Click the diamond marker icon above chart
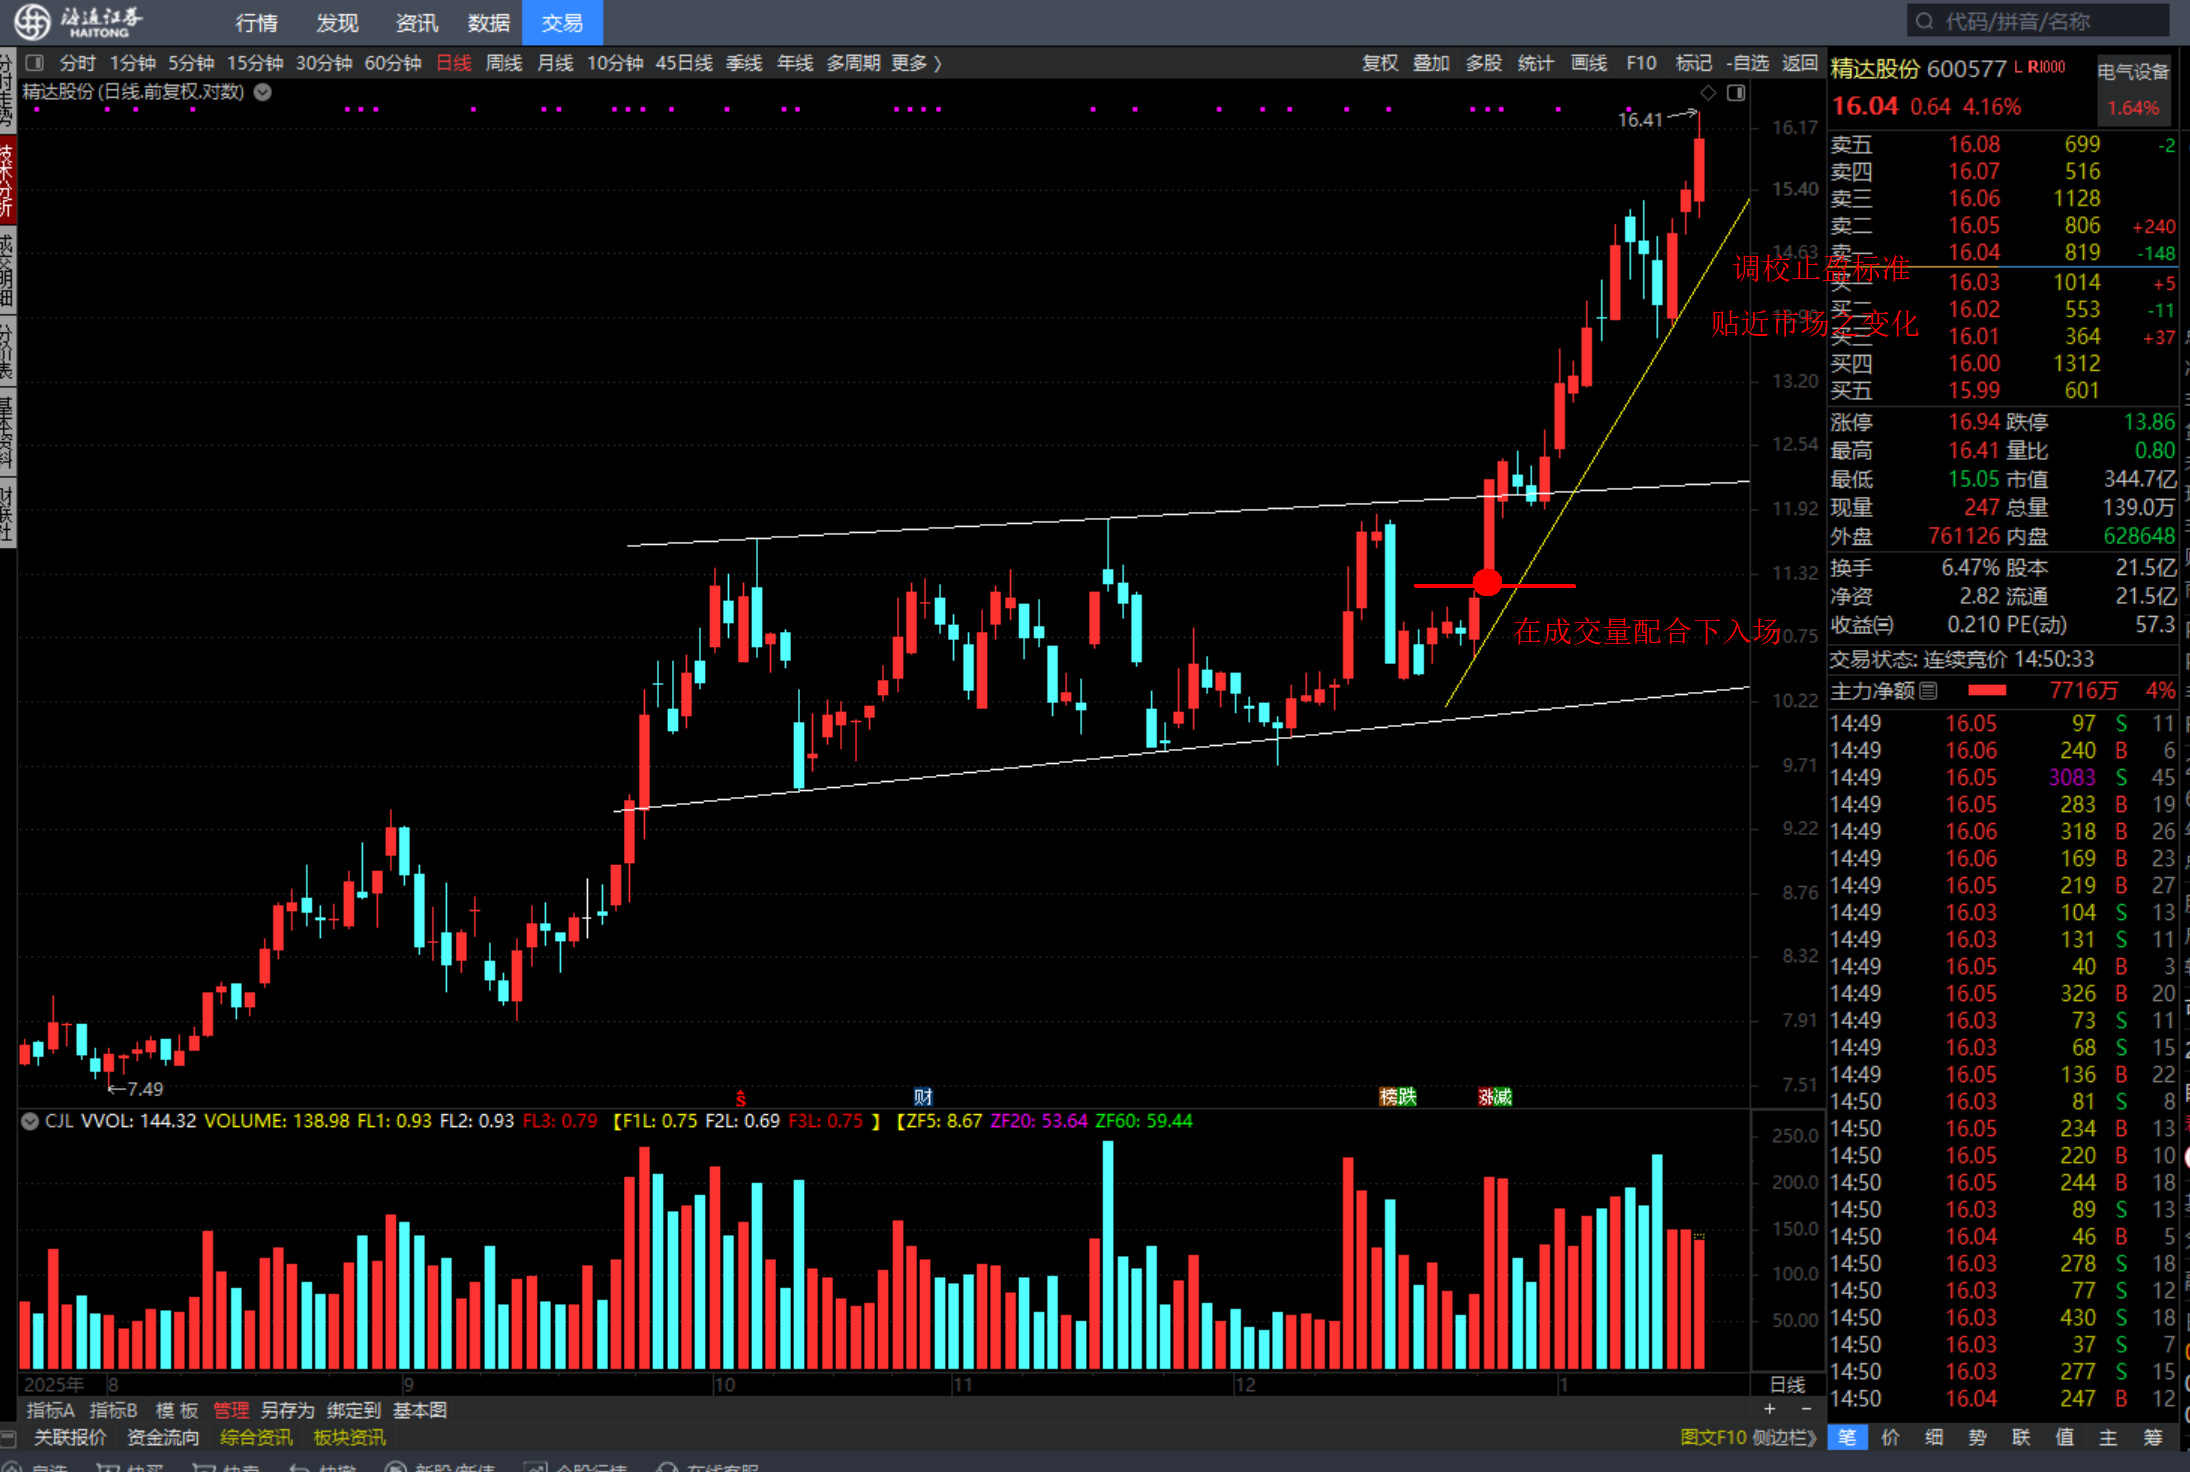Screen dimensions: 2190x1472 point(1708,92)
